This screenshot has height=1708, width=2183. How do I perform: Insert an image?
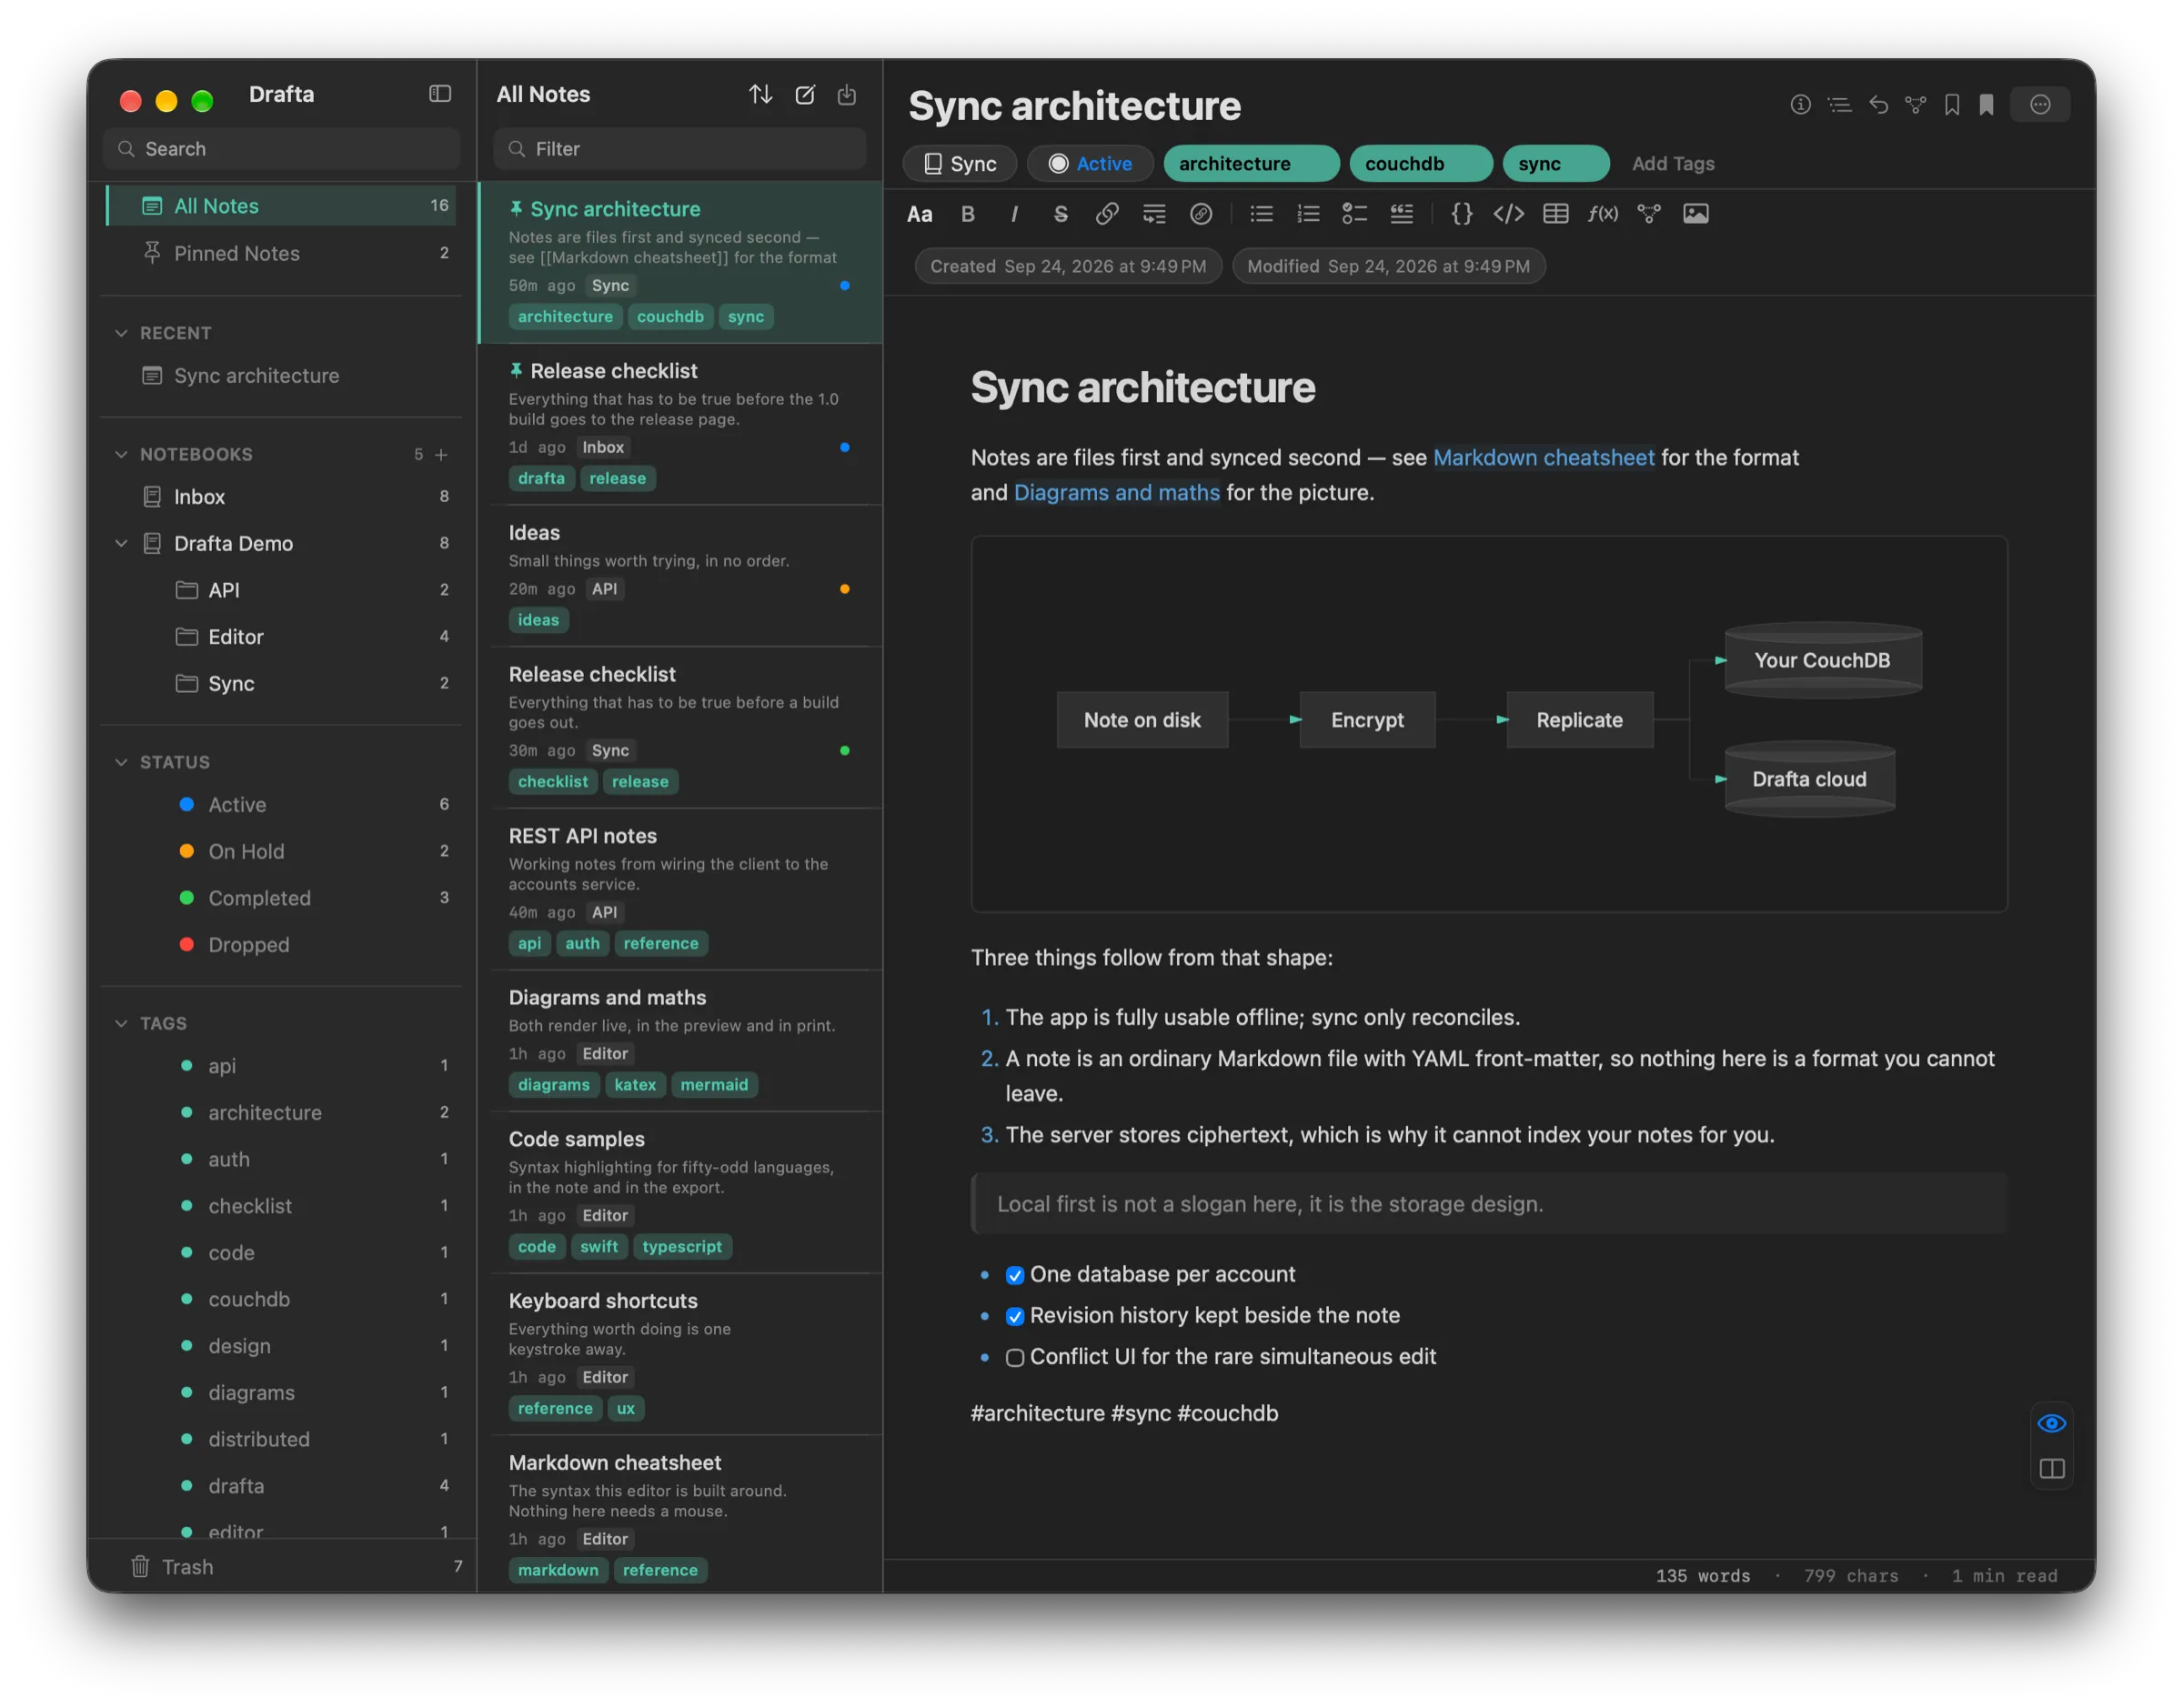[1695, 214]
